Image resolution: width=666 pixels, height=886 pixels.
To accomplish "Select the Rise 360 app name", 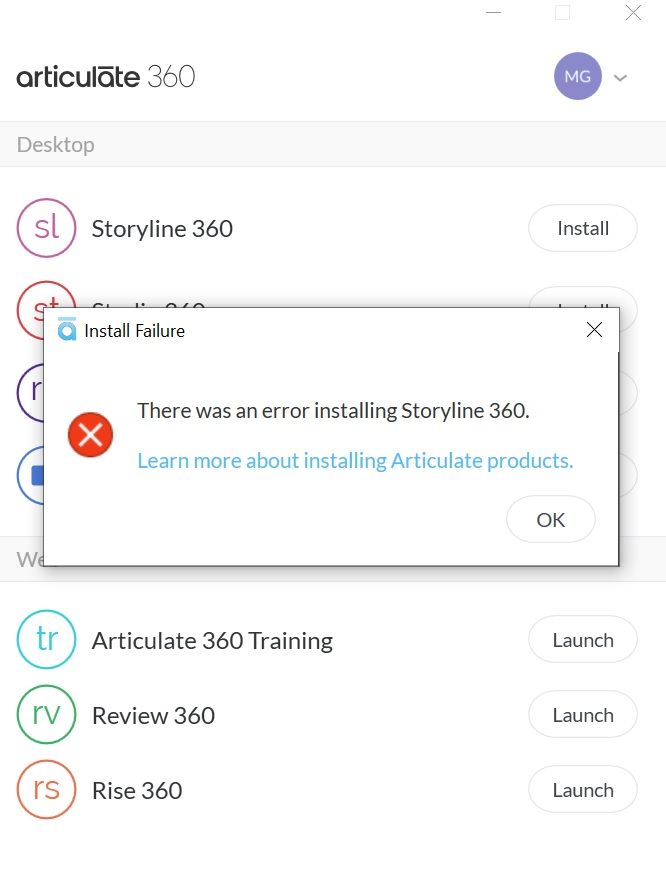I will click(137, 790).
